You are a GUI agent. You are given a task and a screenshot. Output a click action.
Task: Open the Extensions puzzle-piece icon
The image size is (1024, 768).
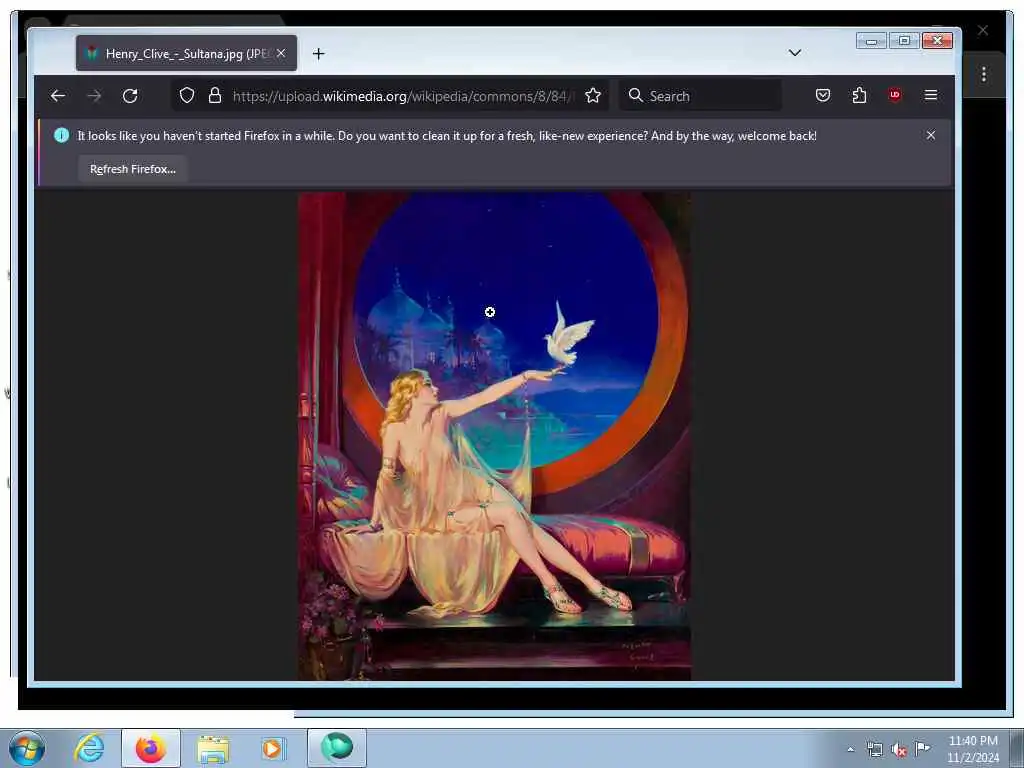coord(859,95)
